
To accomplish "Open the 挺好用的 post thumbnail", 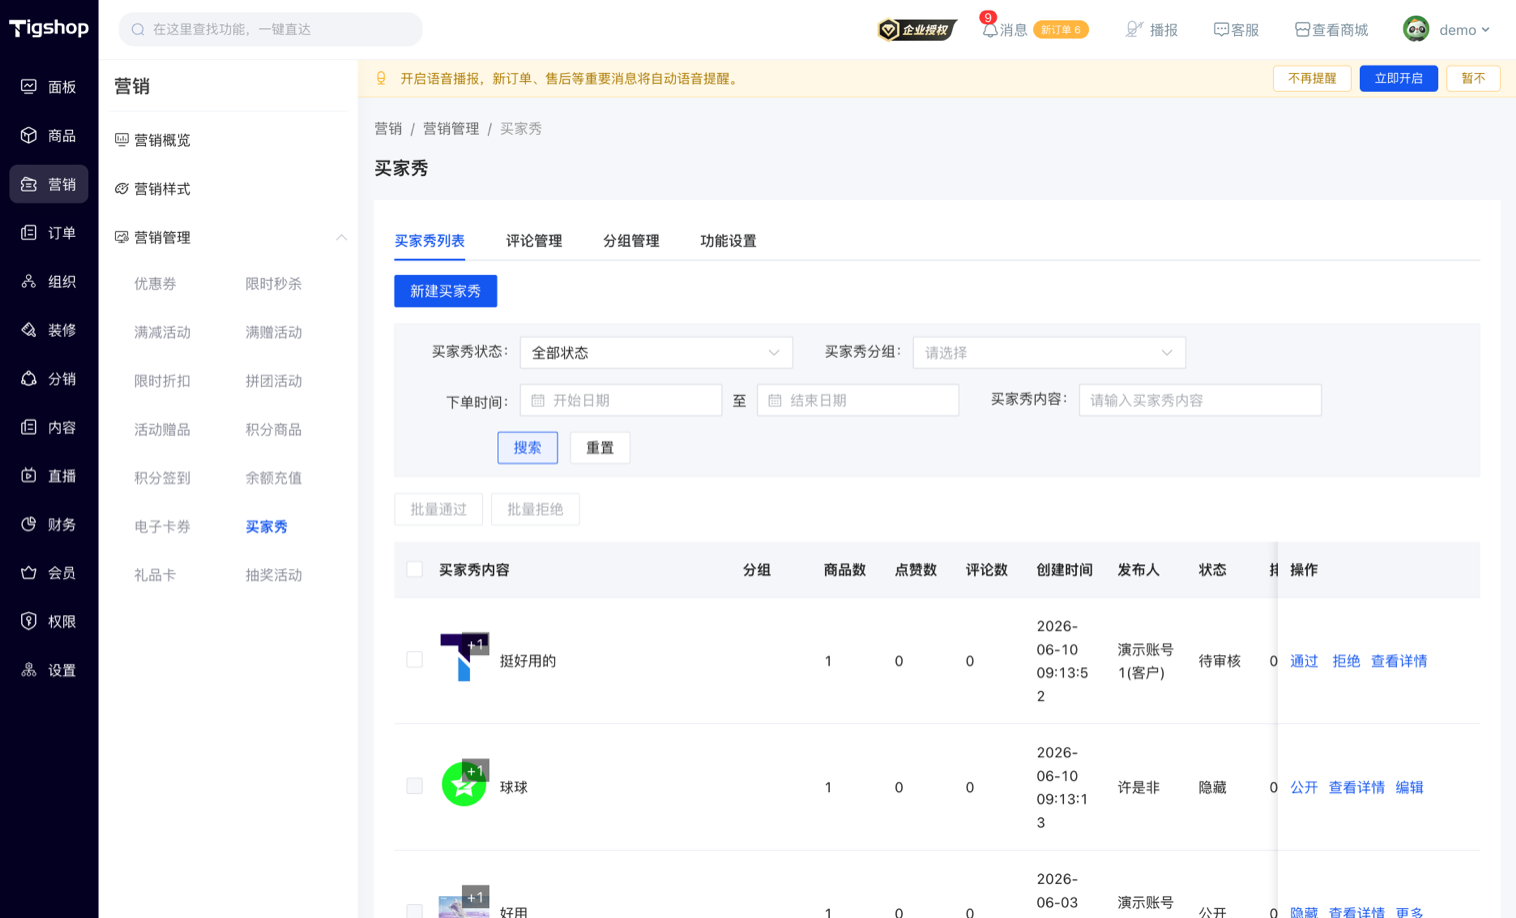I will (464, 657).
